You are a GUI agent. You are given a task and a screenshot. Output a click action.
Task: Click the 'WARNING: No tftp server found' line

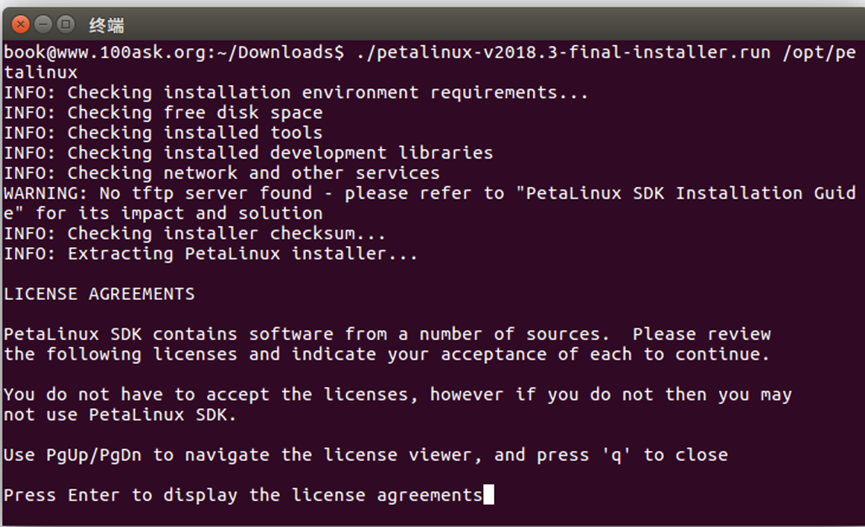430,193
